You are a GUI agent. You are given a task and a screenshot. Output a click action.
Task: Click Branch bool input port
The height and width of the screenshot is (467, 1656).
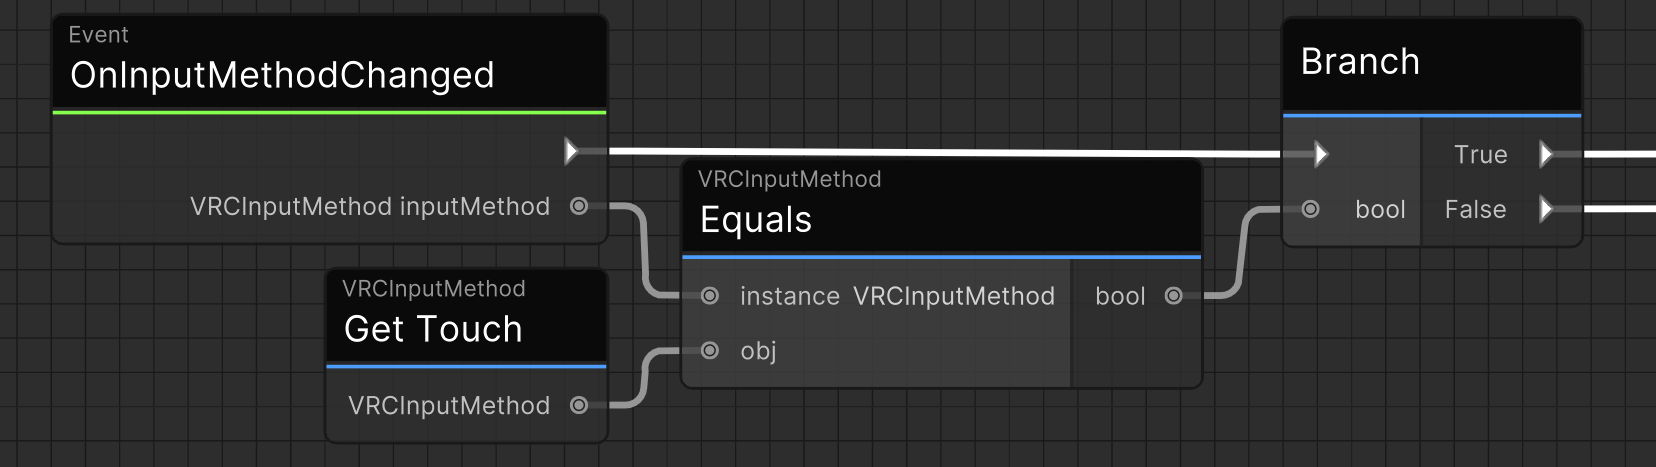(1311, 209)
